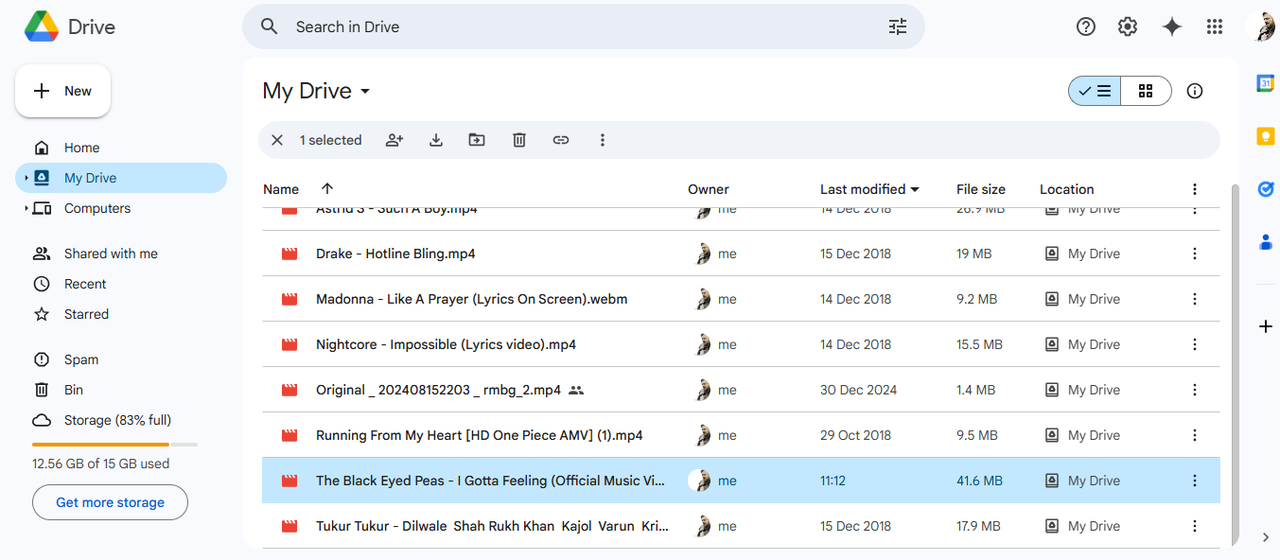
Task: Open advanced search filter options icon
Action: 898,27
